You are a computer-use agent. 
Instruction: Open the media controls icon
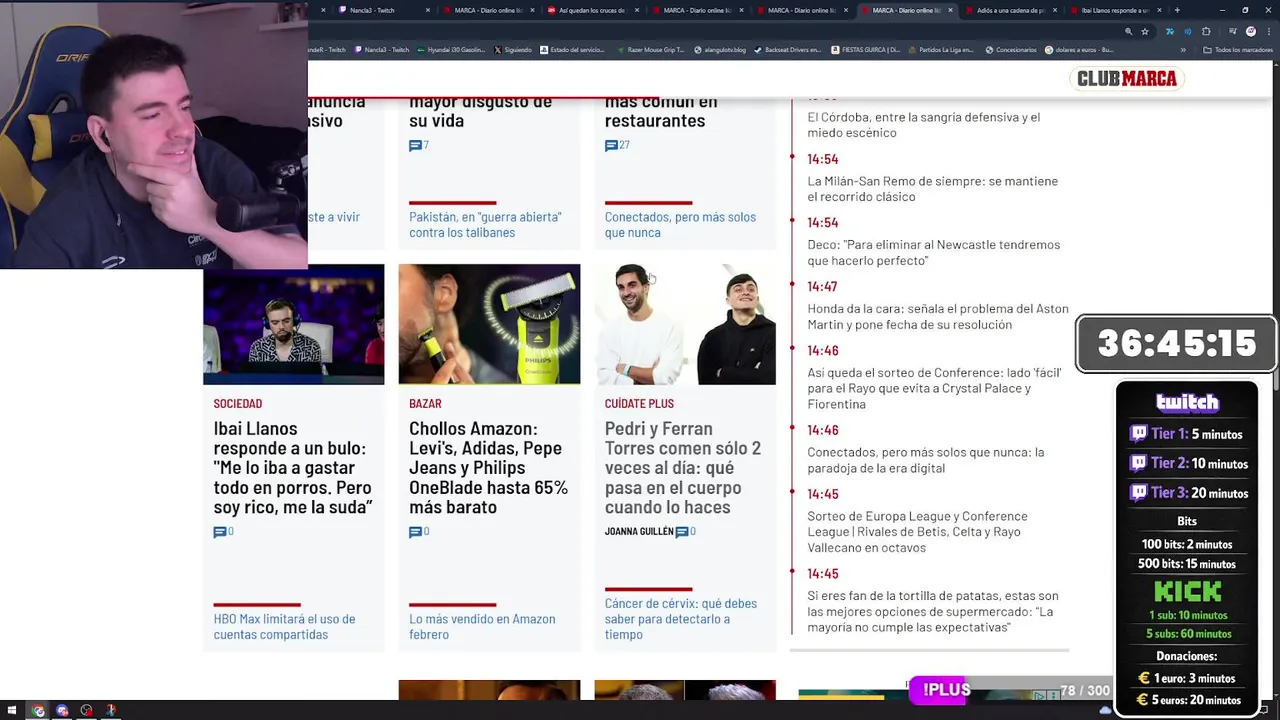(x=1232, y=31)
